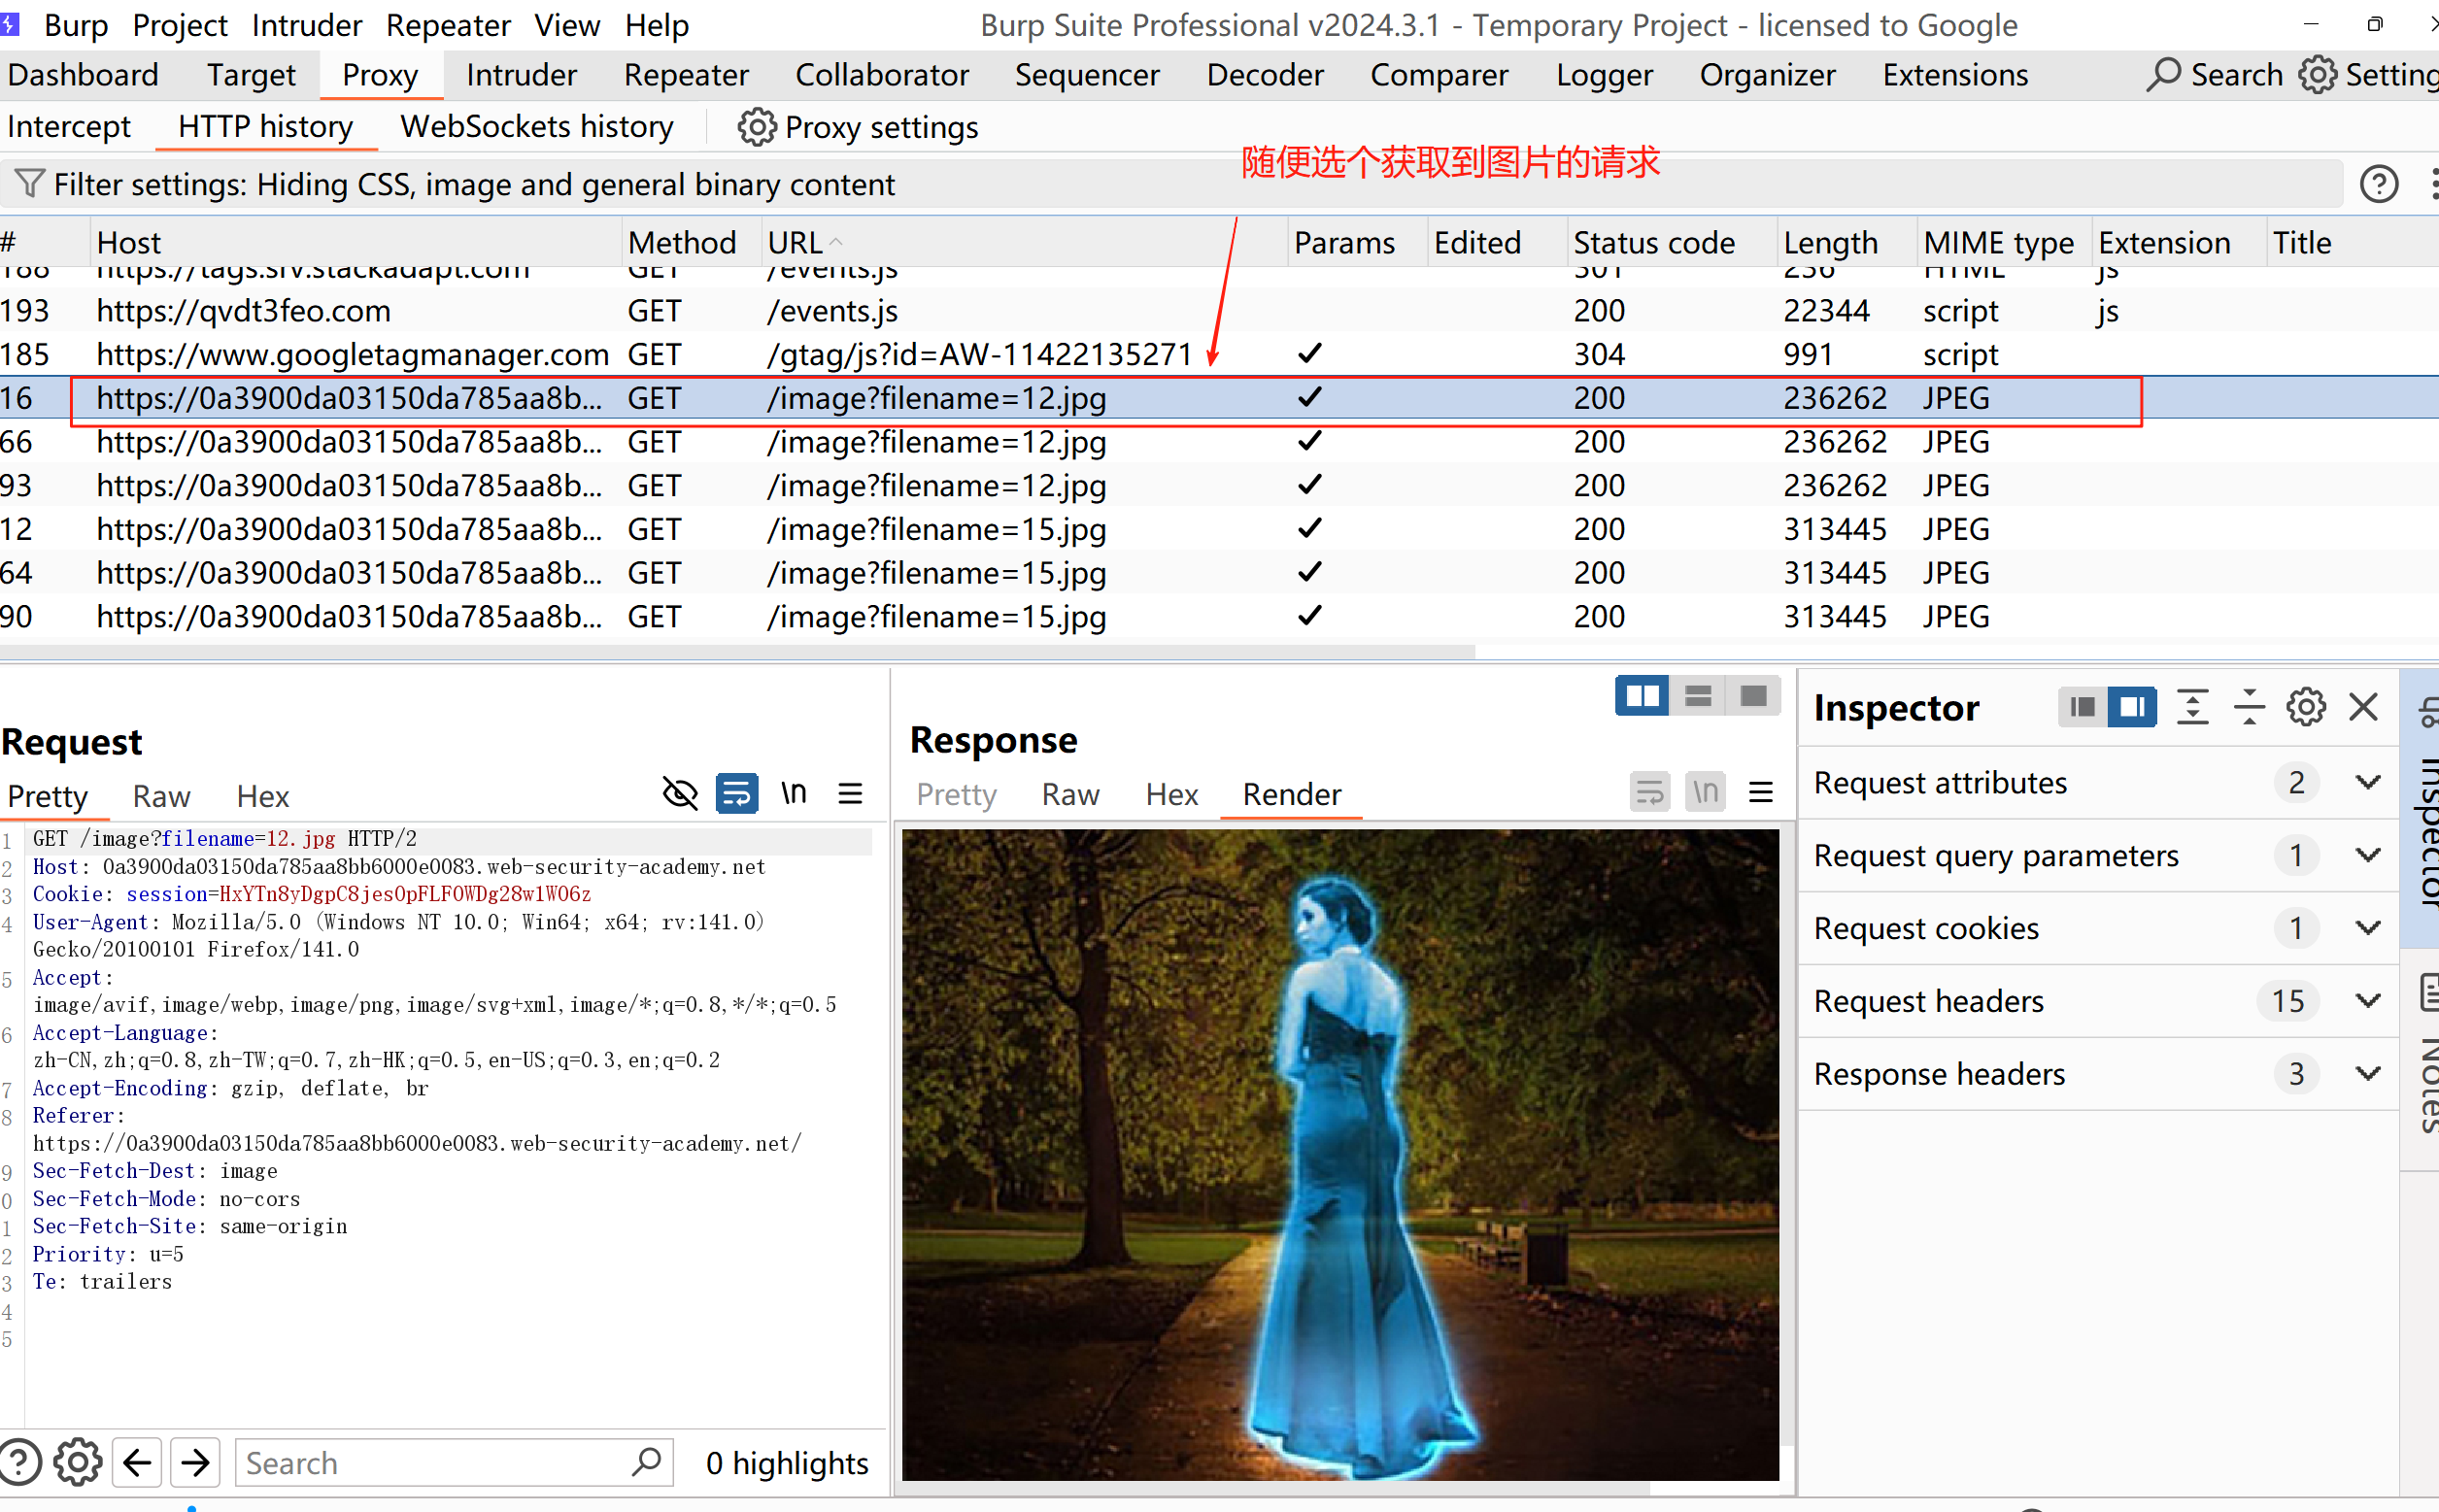This screenshot has height=1512, width=2439.
Task: Switch to the Repeater tab
Action: pyautogui.click(x=686, y=75)
